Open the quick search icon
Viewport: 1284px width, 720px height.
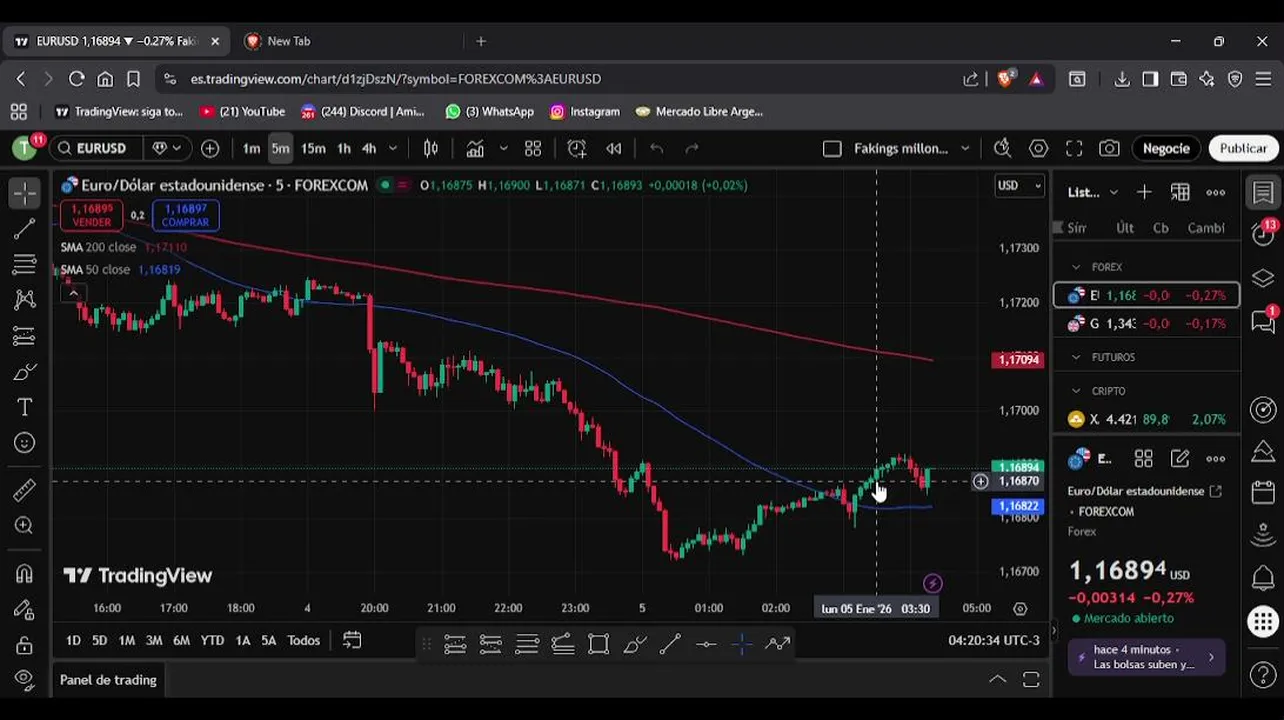[x=1002, y=148]
